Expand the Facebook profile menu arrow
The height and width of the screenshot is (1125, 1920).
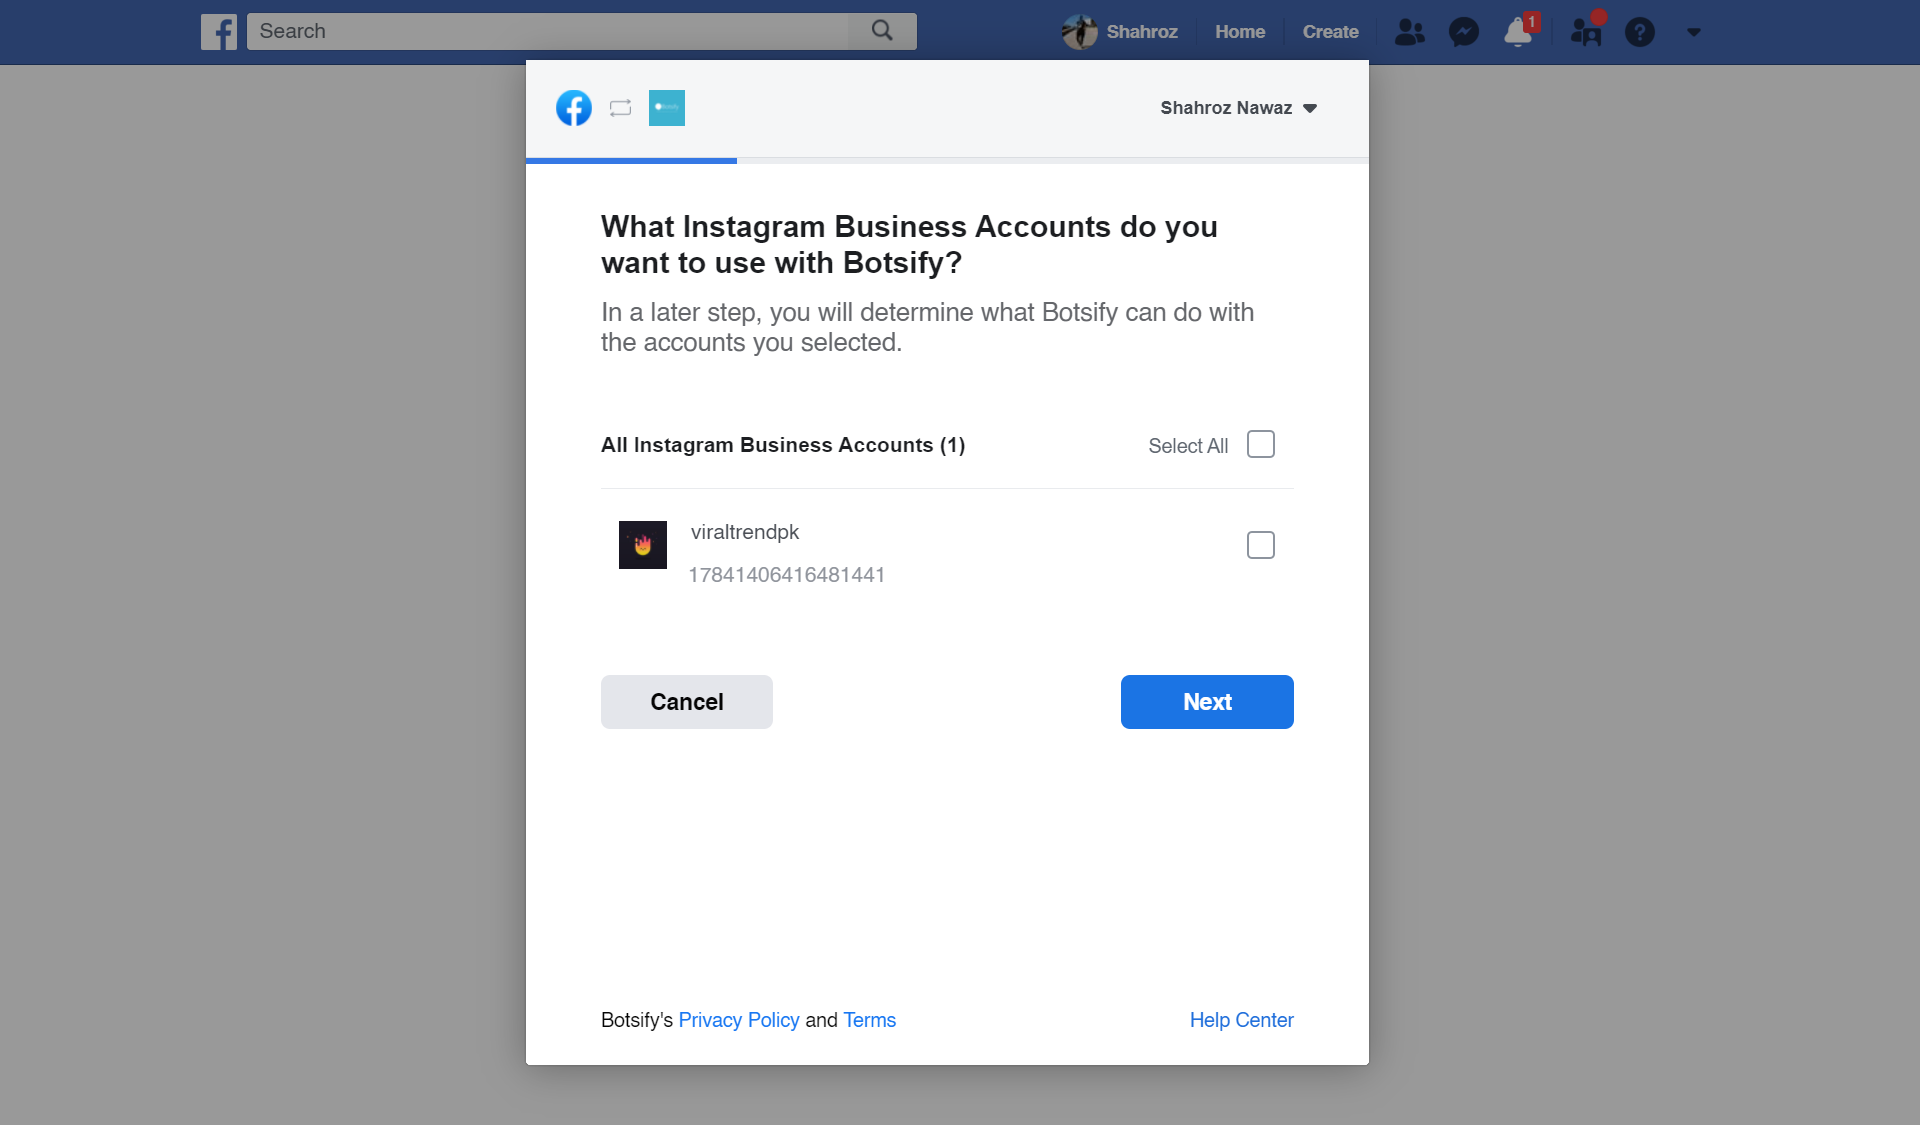[x=1694, y=31]
